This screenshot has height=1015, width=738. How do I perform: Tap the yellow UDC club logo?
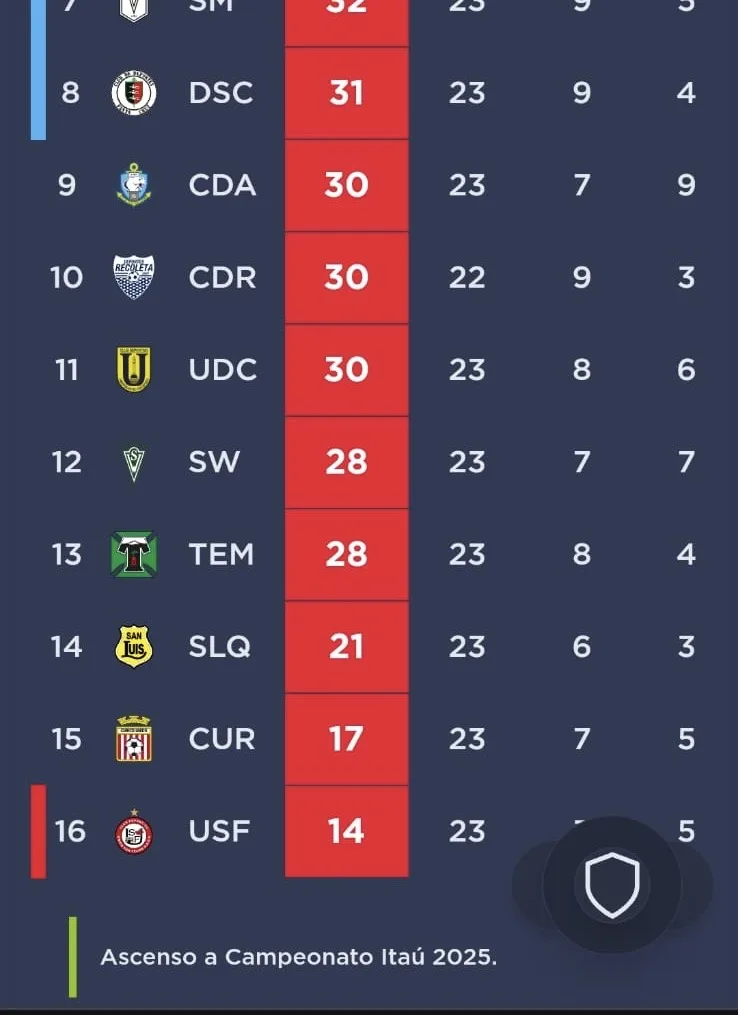coord(134,369)
